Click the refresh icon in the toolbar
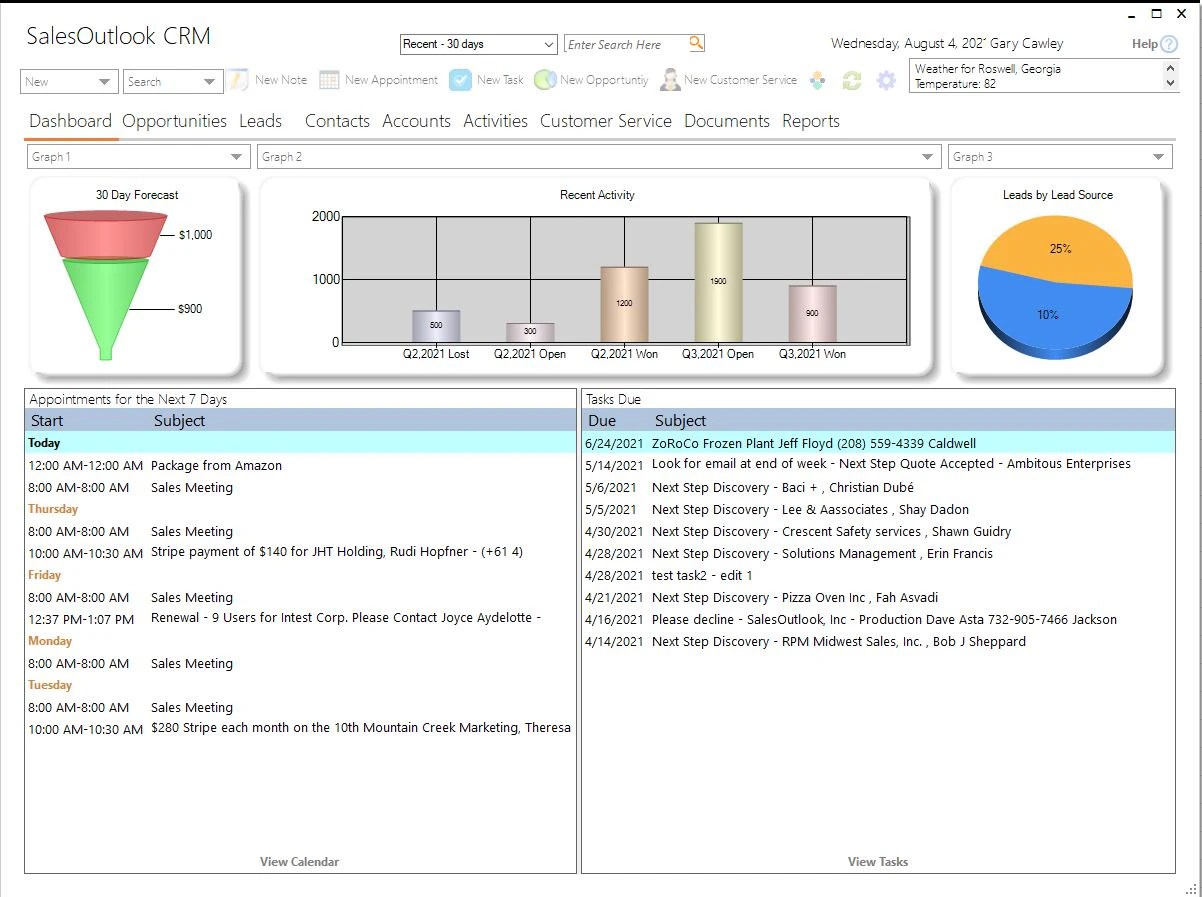 point(851,80)
